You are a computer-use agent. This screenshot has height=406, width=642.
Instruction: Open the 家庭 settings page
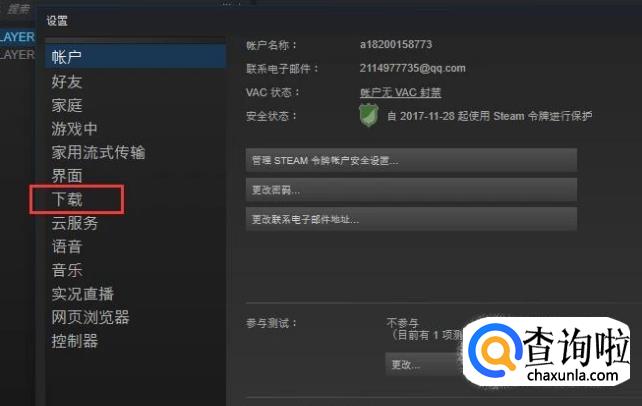pyautogui.click(x=67, y=105)
